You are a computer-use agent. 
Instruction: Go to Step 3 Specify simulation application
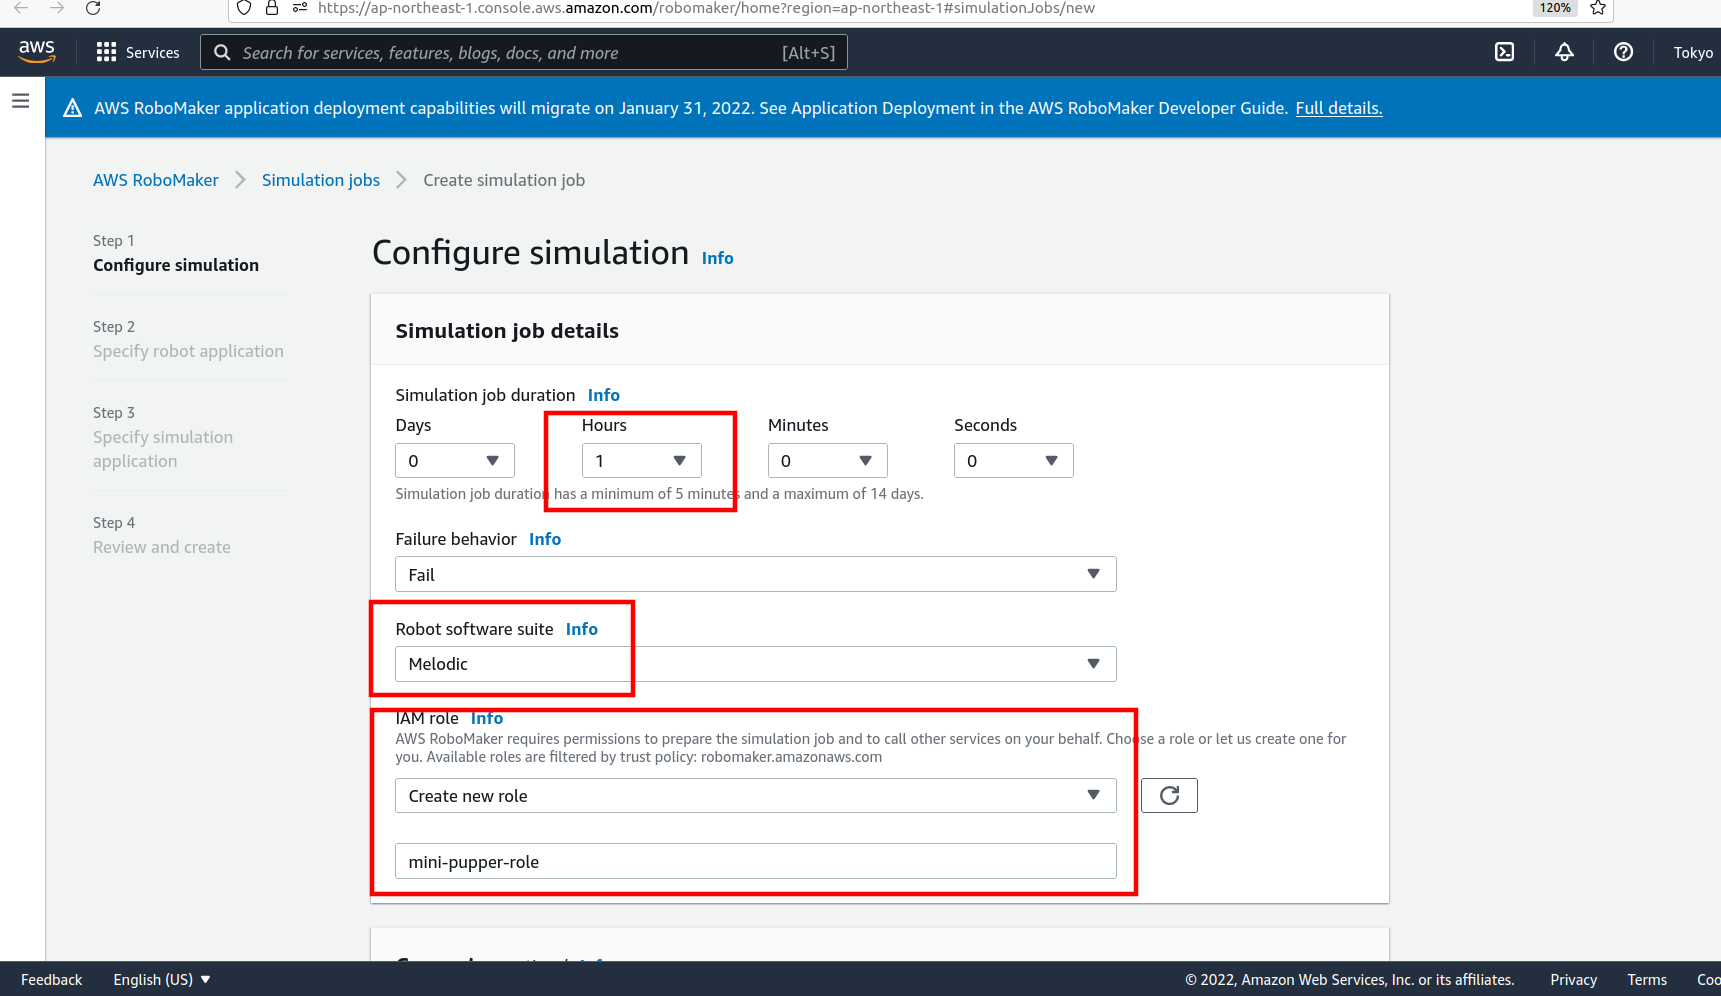coord(163,449)
